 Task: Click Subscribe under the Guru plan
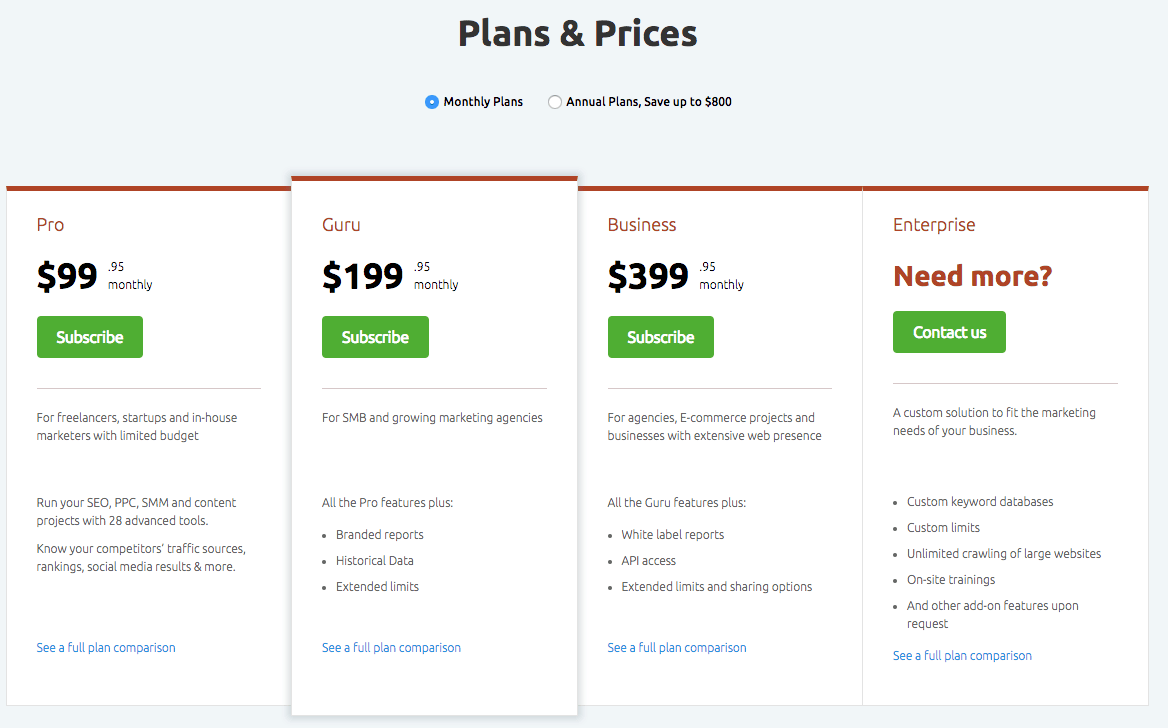click(375, 337)
